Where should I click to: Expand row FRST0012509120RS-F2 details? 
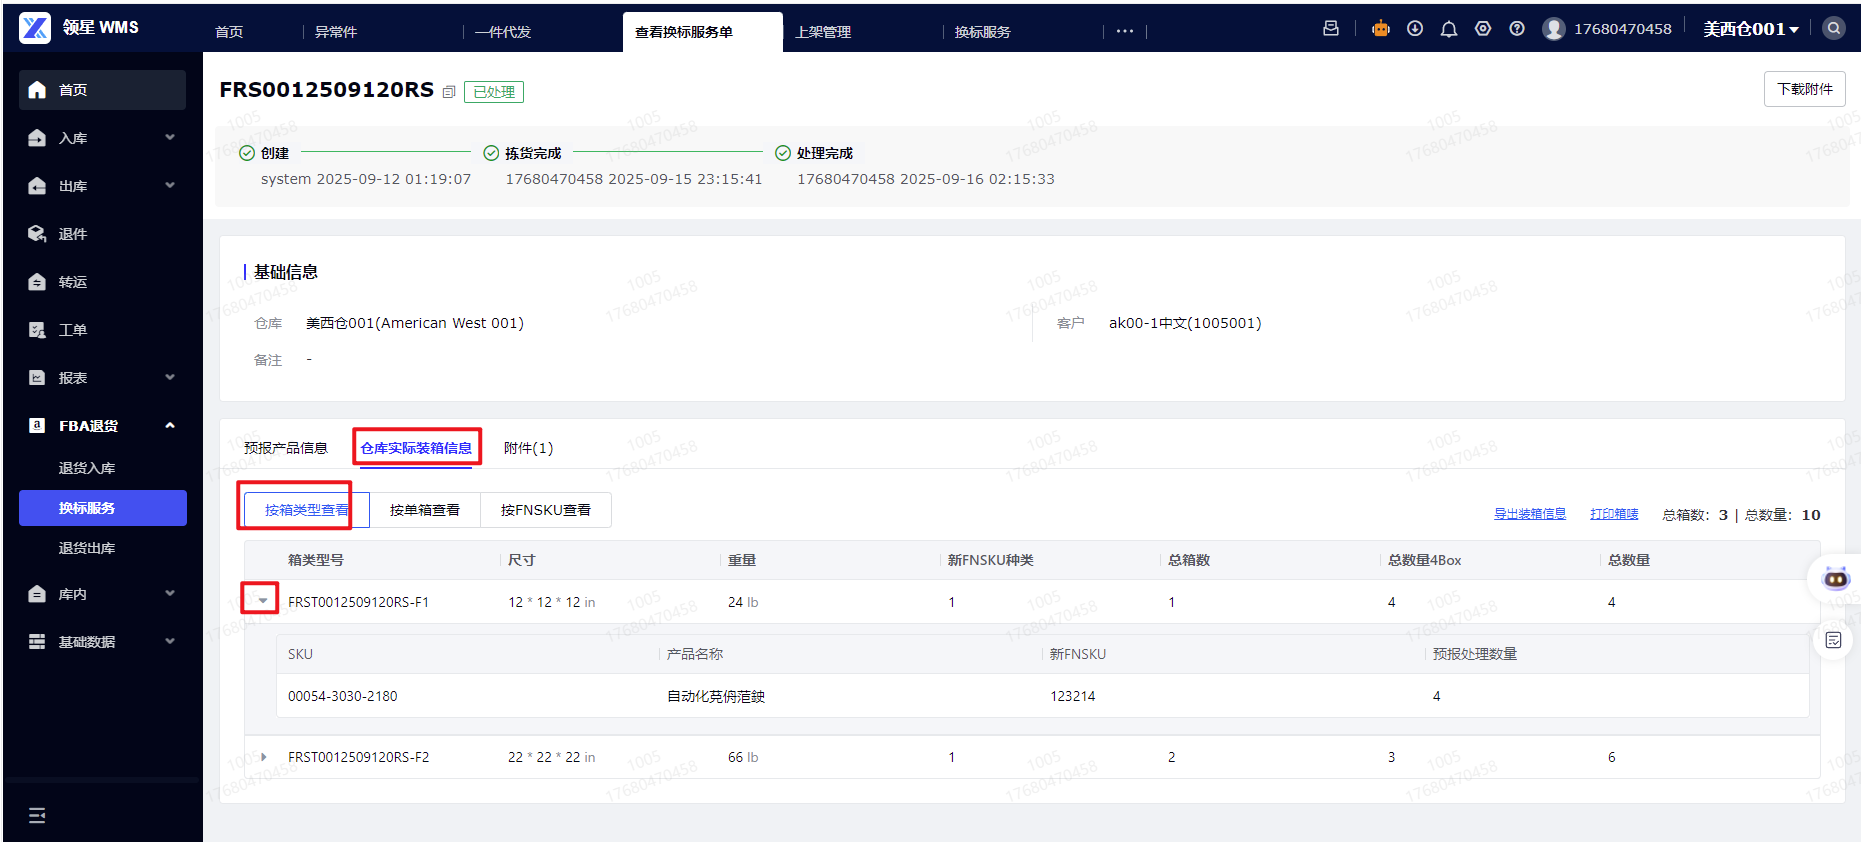(x=263, y=757)
